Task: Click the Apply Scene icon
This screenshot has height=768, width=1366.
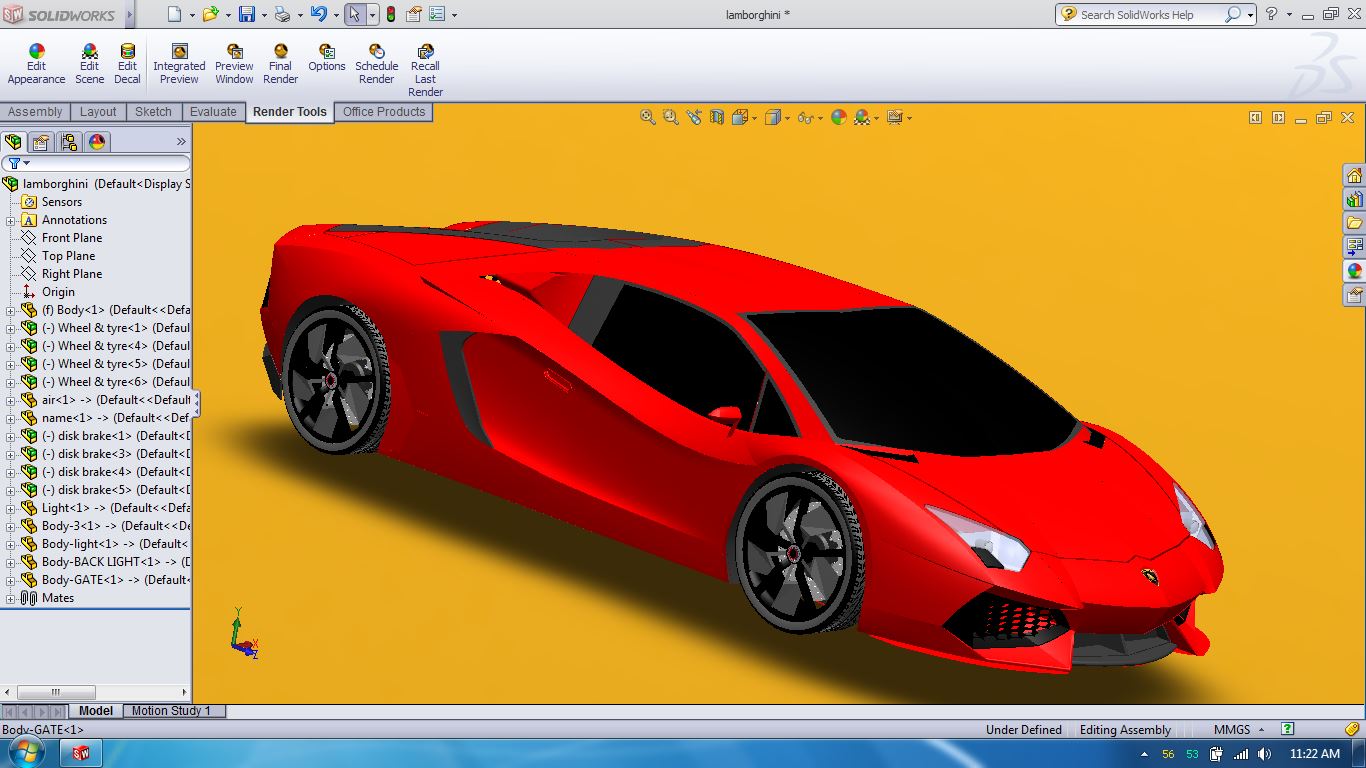Action: pos(862,117)
